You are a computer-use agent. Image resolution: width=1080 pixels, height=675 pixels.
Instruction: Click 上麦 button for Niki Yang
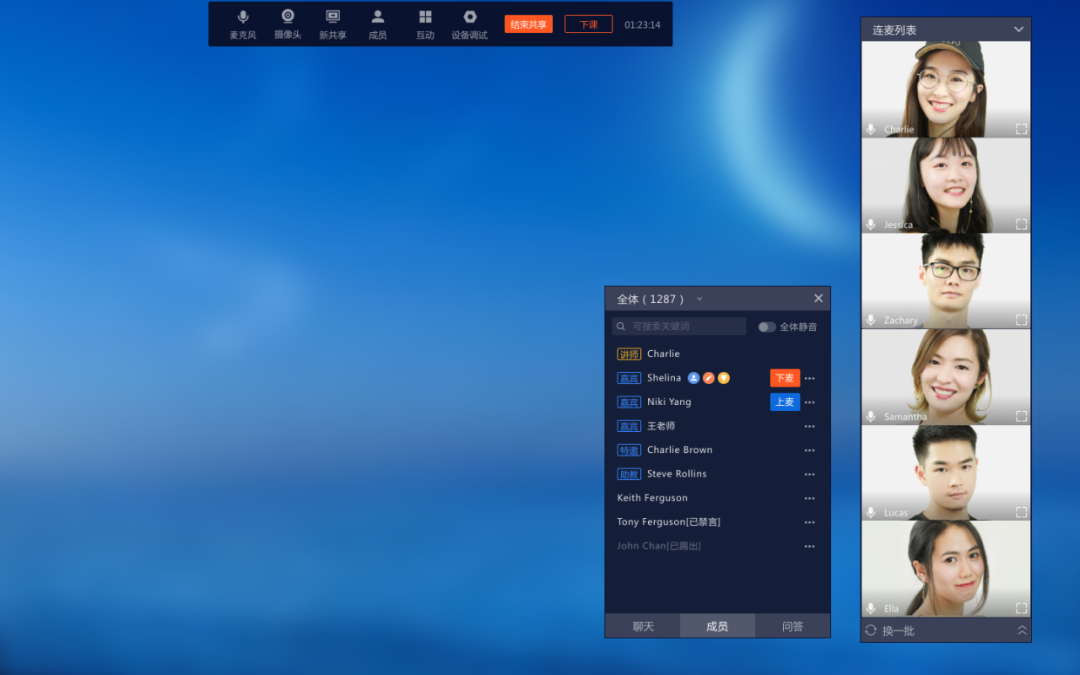[784, 402]
